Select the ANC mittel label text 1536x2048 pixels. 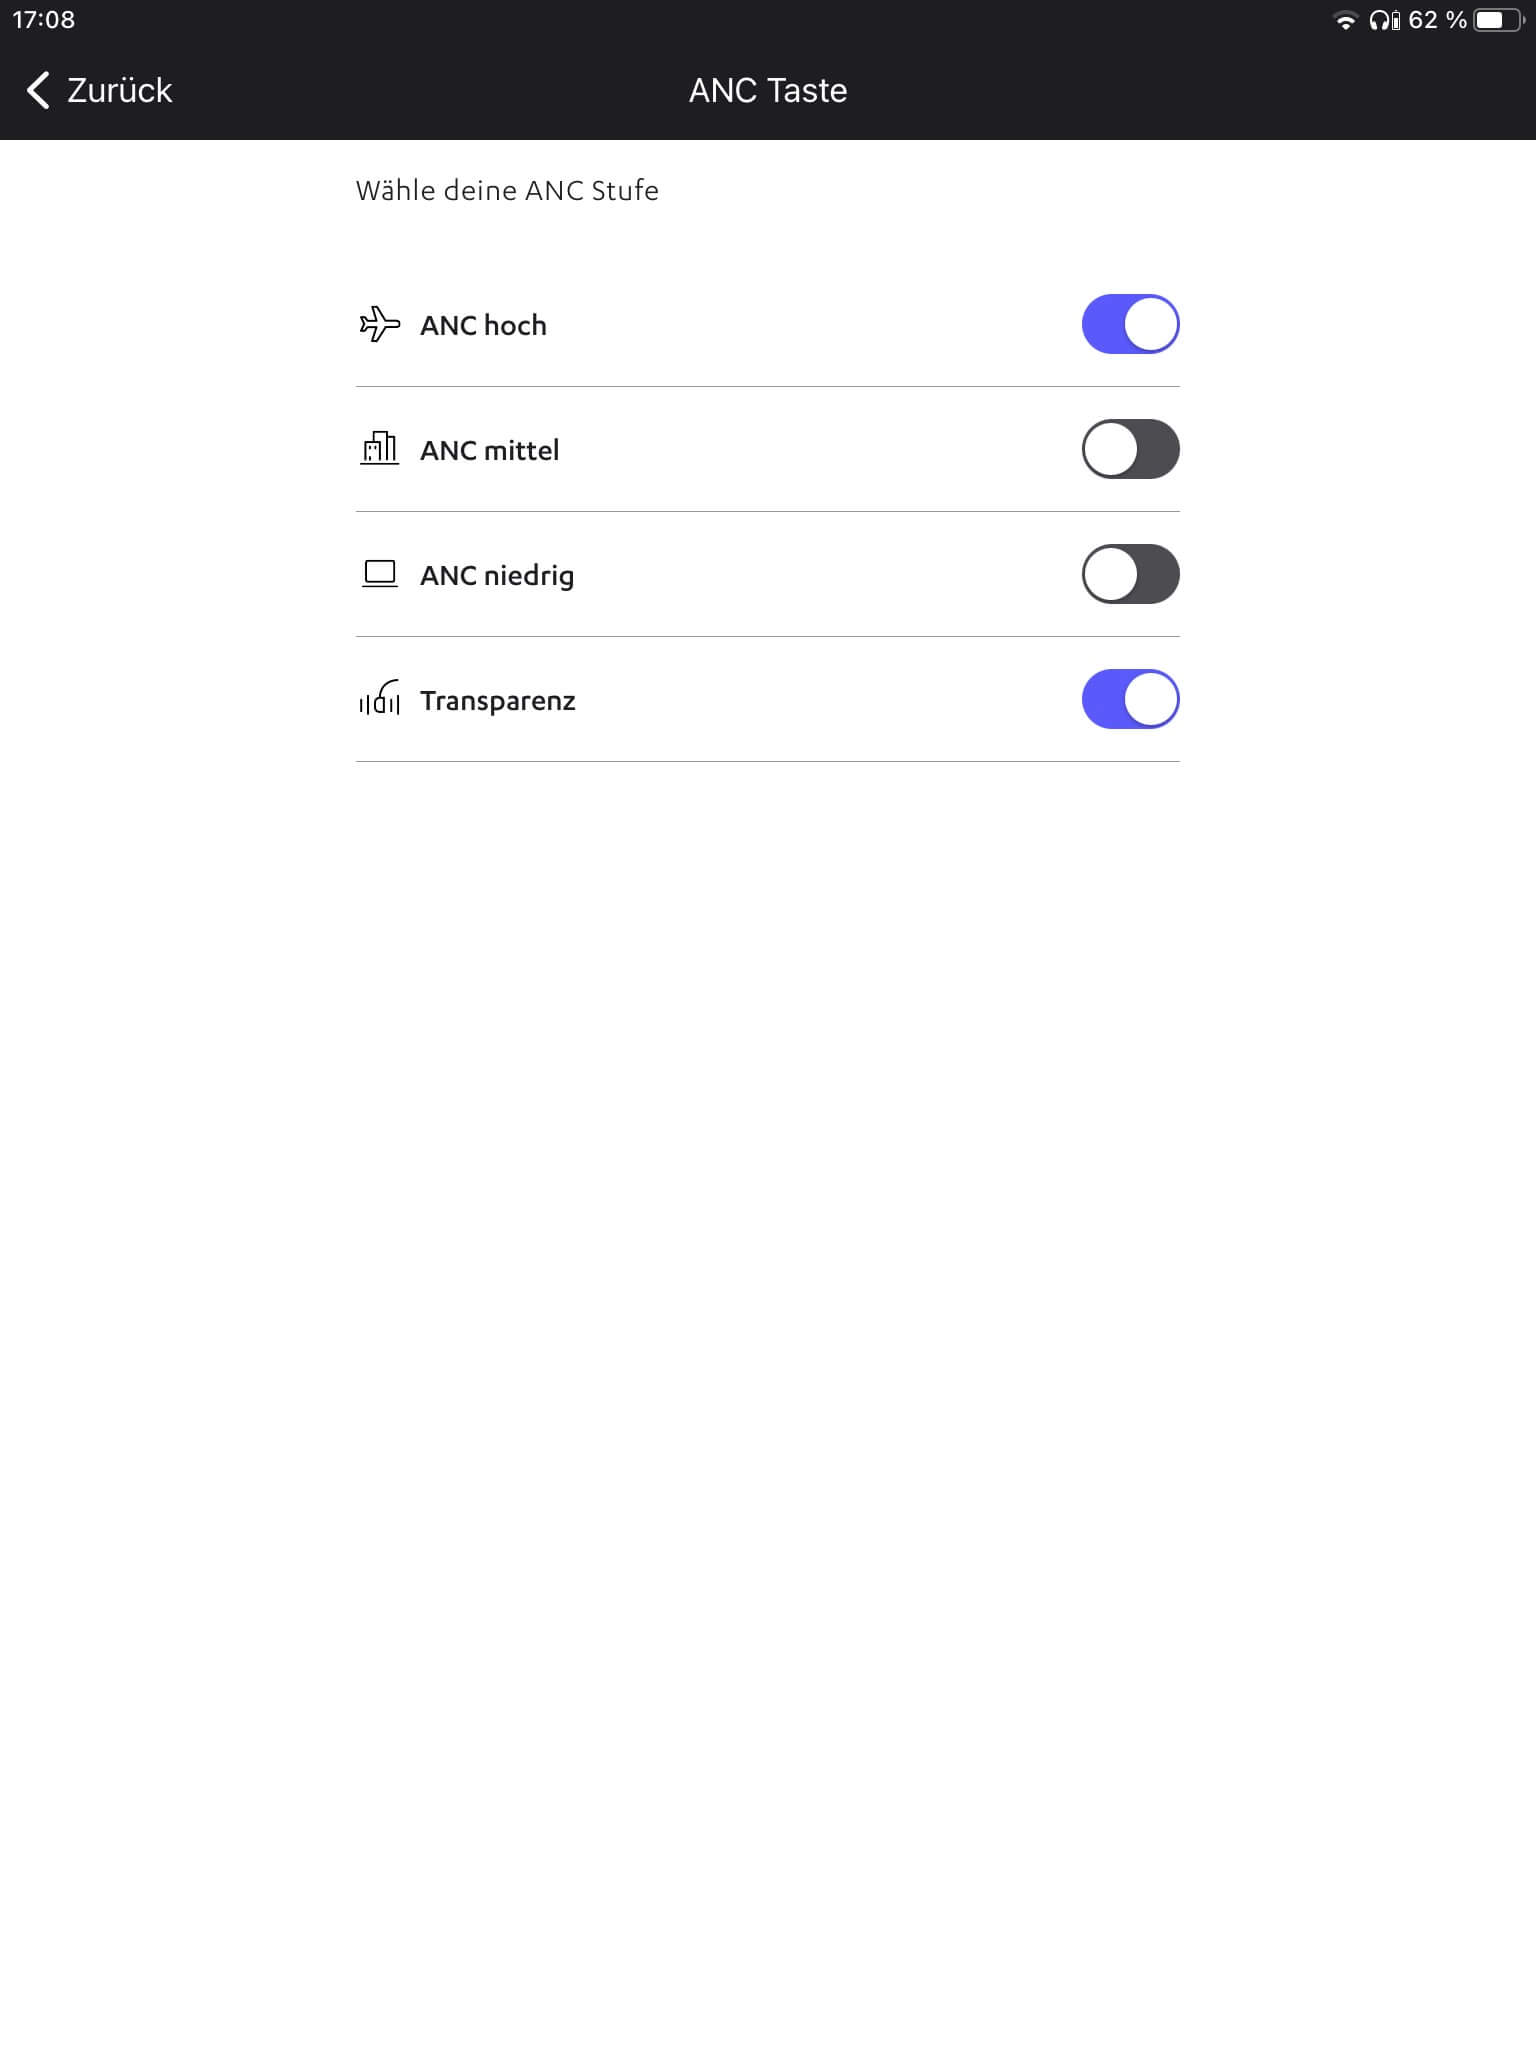pos(489,450)
